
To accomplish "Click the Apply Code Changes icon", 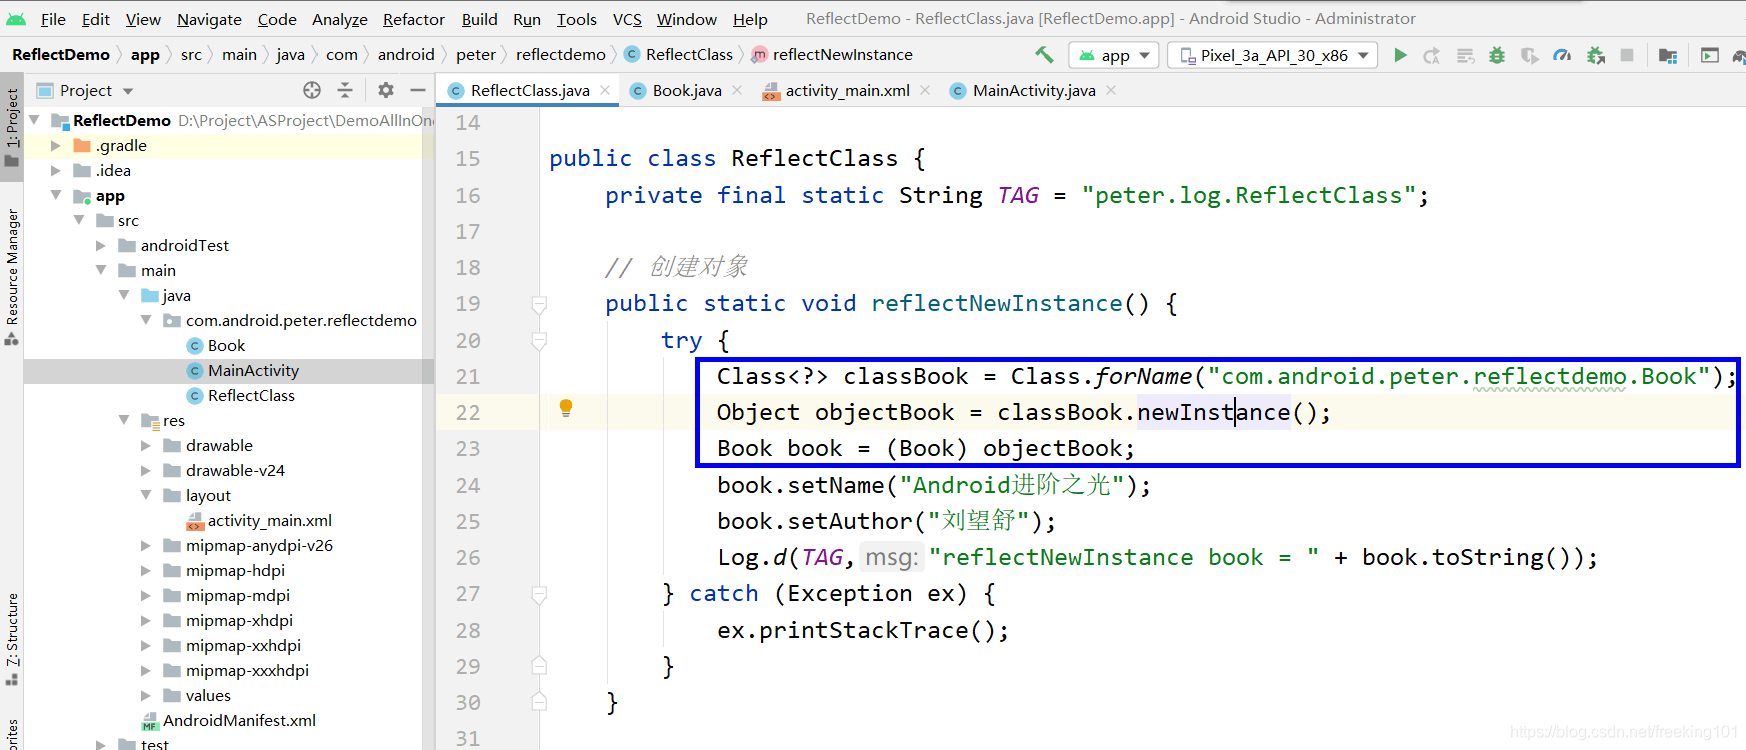I will [x=1465, y=55].
